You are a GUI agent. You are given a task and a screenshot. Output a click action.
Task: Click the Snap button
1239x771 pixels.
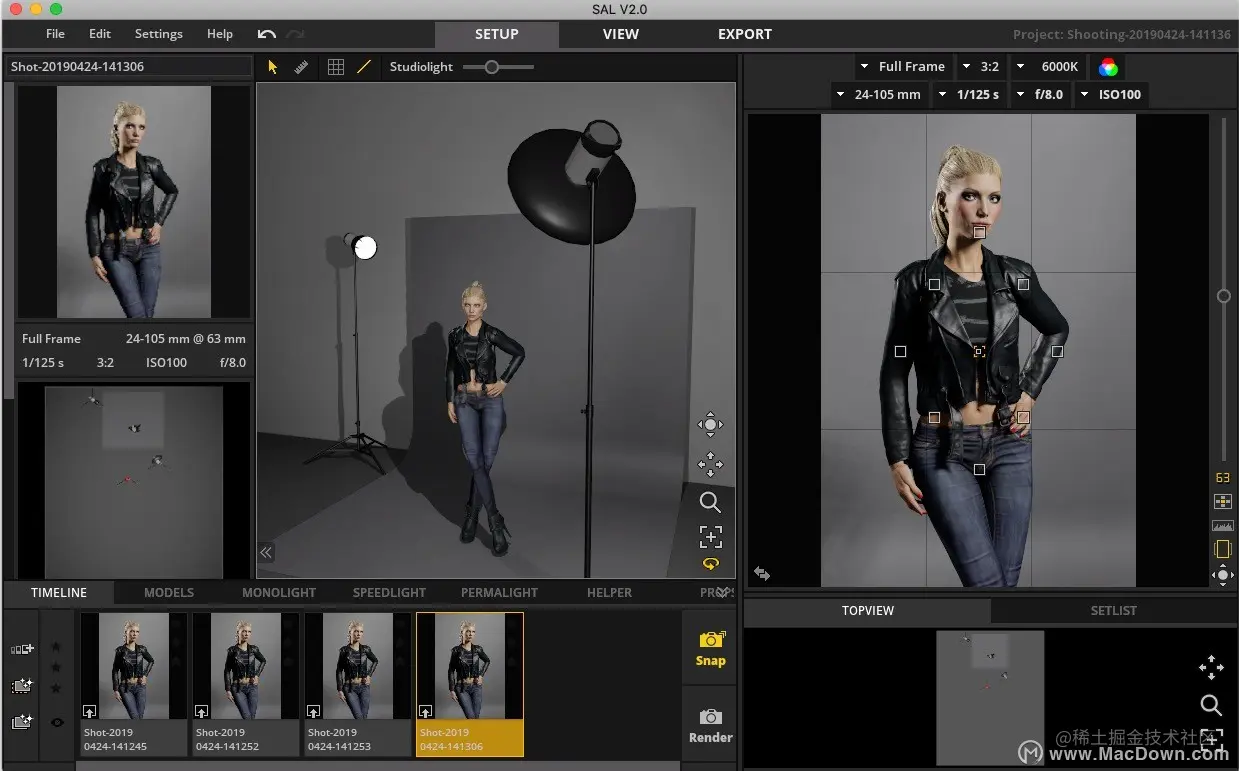[711, 648]
